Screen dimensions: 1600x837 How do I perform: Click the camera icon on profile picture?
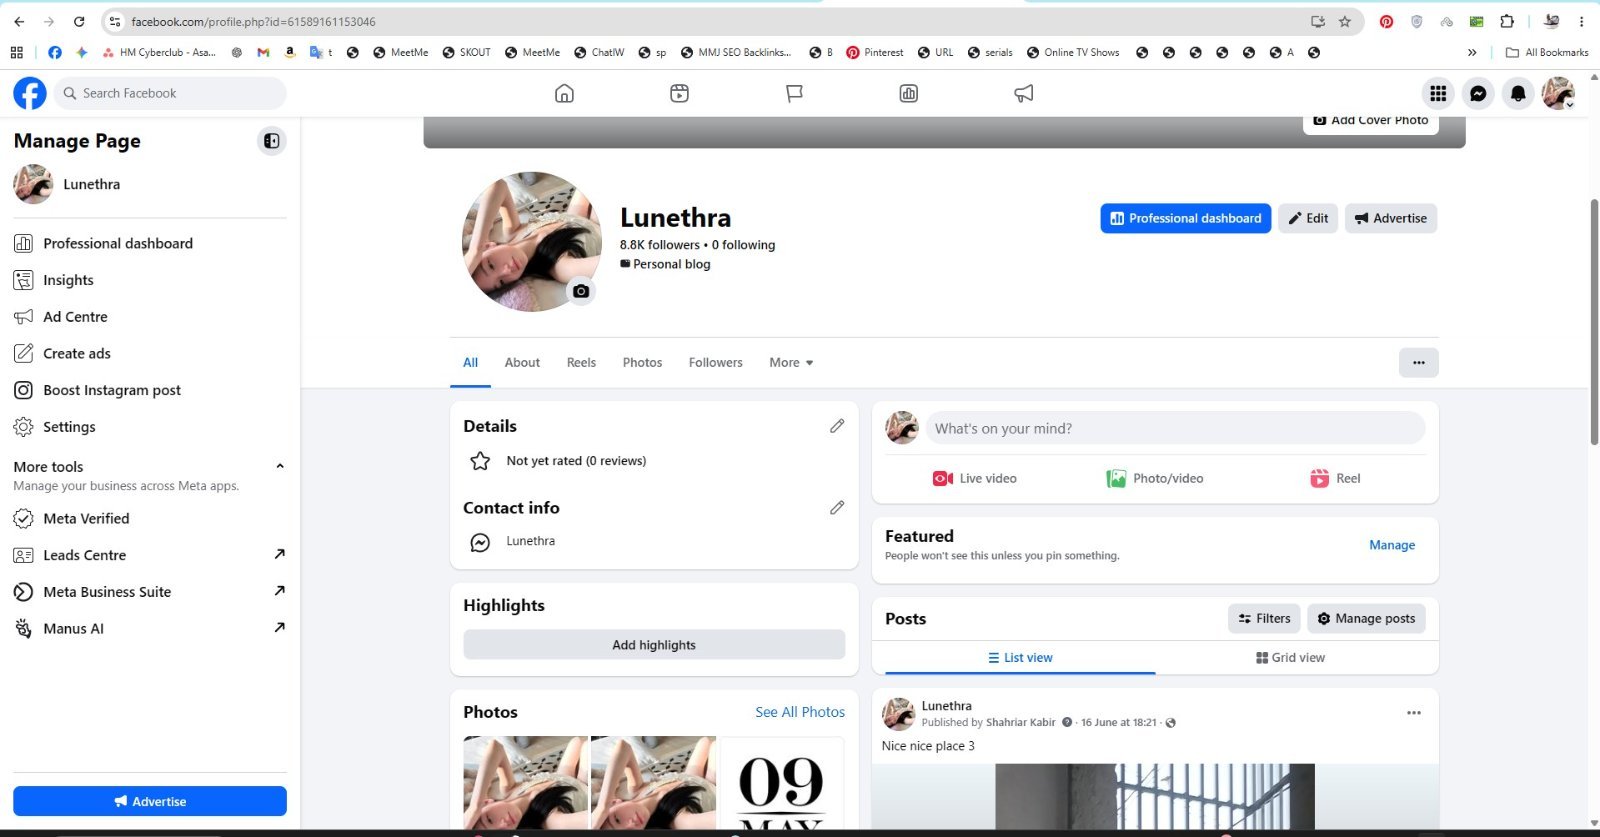click(581, 291)
